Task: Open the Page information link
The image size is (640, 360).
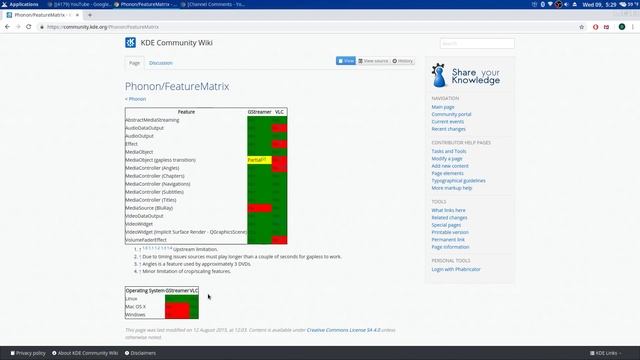Action: (x=450, y=247)
